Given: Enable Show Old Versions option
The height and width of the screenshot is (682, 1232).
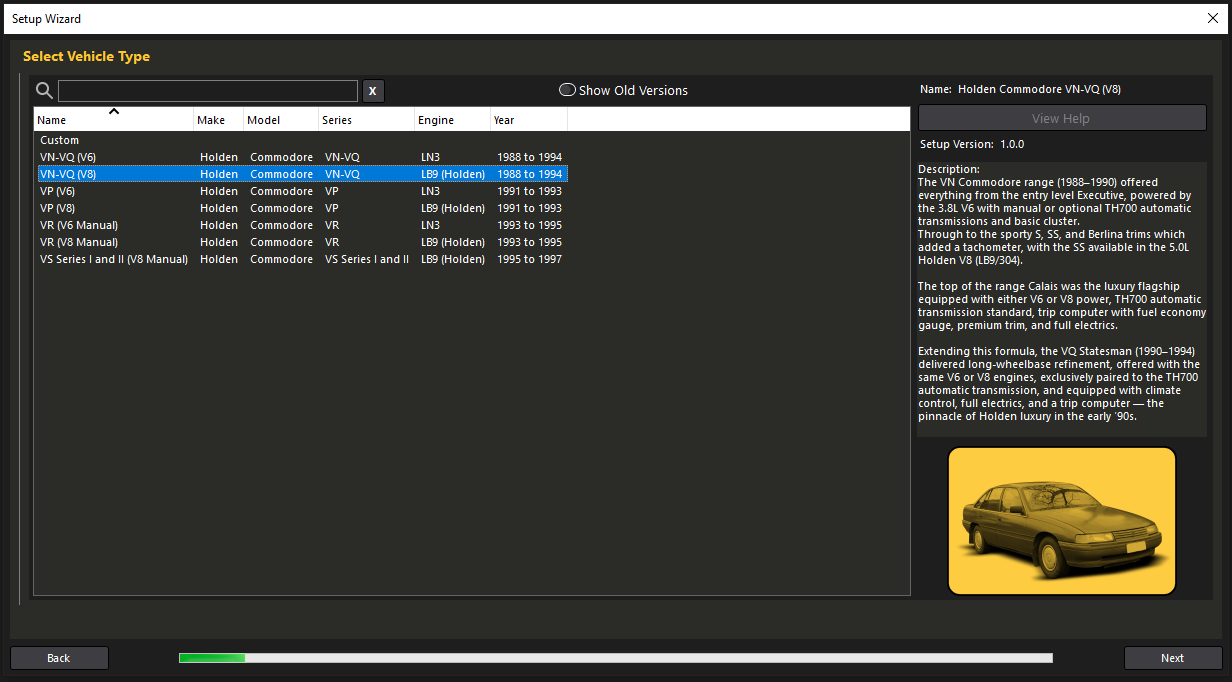Looking at the screenshot, I should [568, 90].
